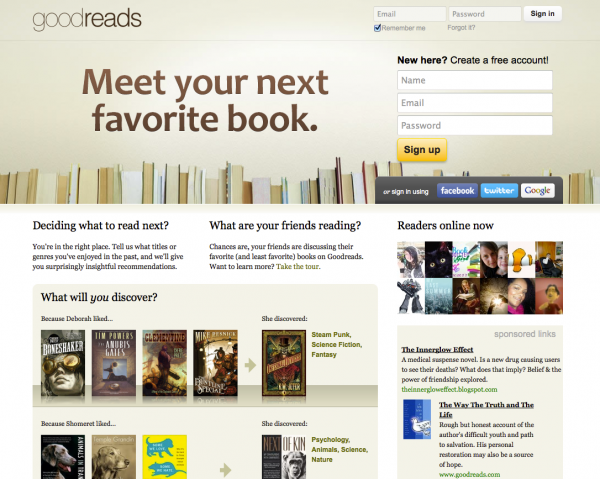Toggle the Remember me checkbox
The height and width of the screenshot is (479, 600).
pyautogui.click(x=377, y=28)
